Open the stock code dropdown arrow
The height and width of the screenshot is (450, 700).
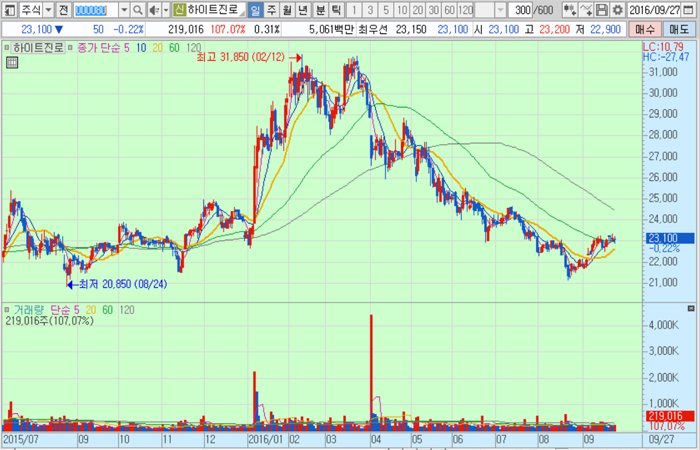124,9
